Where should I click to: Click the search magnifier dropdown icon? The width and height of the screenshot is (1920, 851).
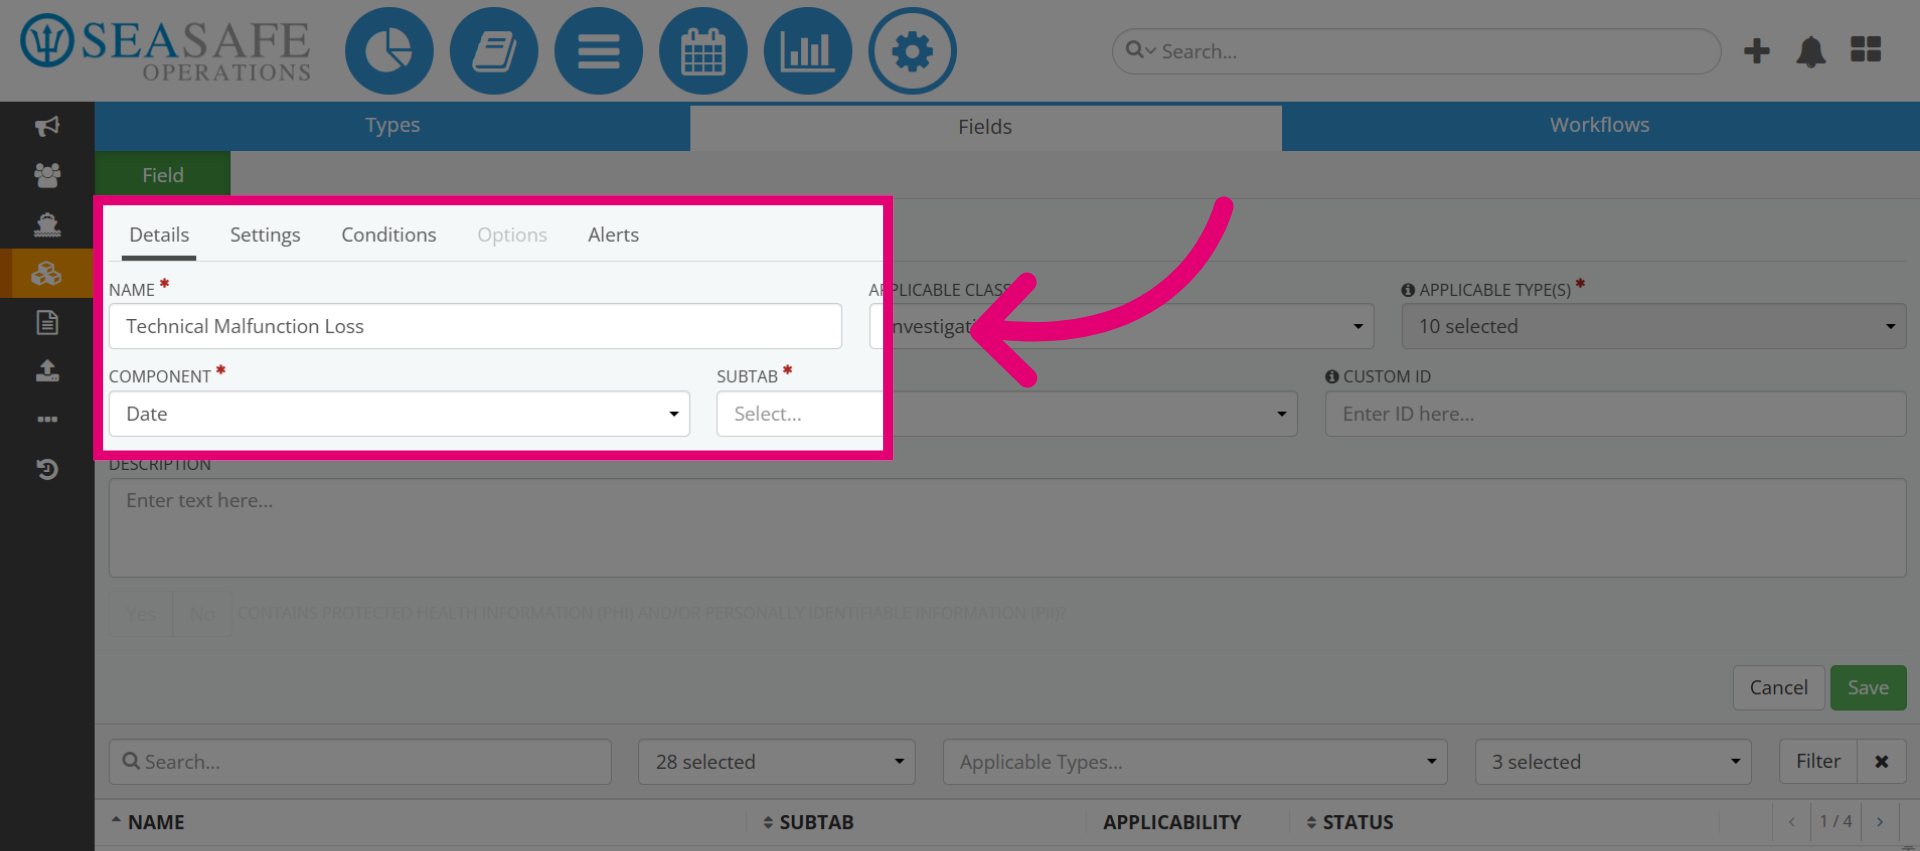tap(1140, 50)
